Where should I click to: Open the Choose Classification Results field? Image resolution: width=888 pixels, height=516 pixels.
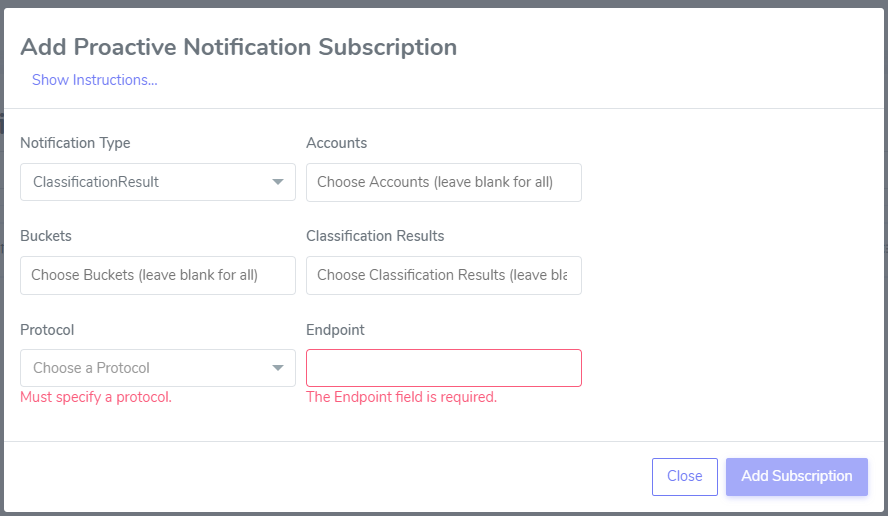click(x=443, y=275)
